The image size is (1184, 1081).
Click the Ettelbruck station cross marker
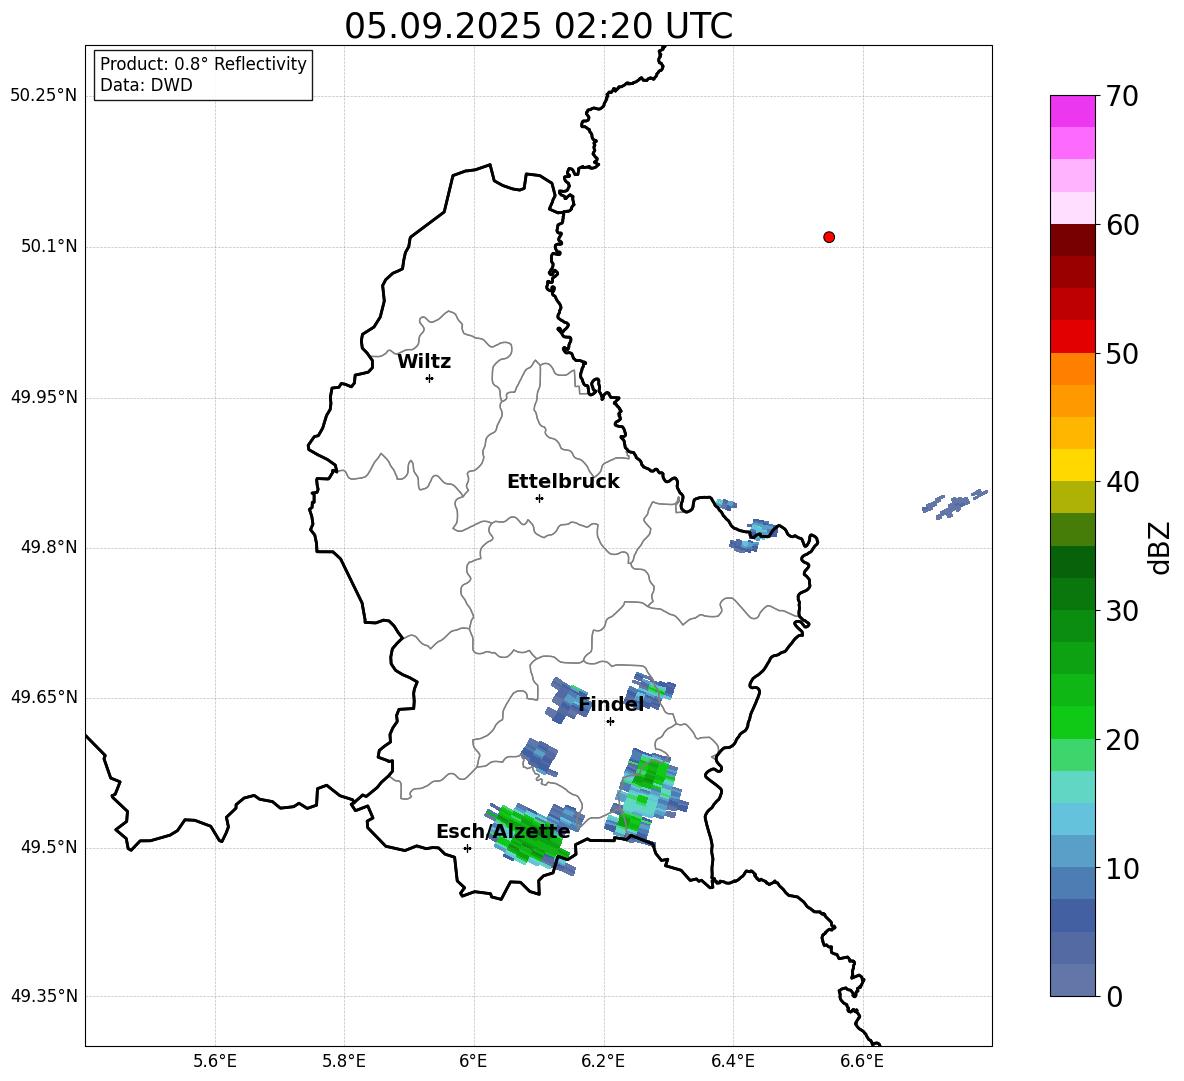pyautogui.click(x=539, y=498)
